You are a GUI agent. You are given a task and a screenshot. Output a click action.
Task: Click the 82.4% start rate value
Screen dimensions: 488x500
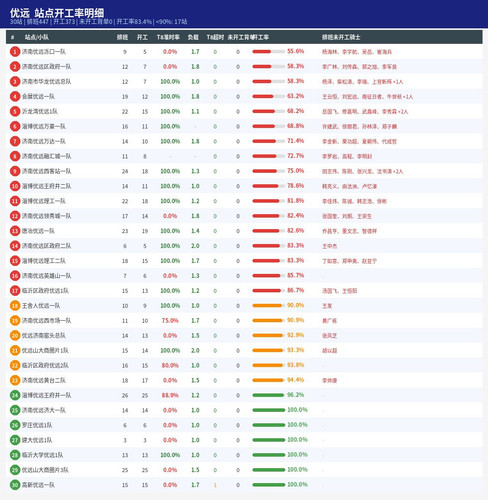click(x=296, y=216)
